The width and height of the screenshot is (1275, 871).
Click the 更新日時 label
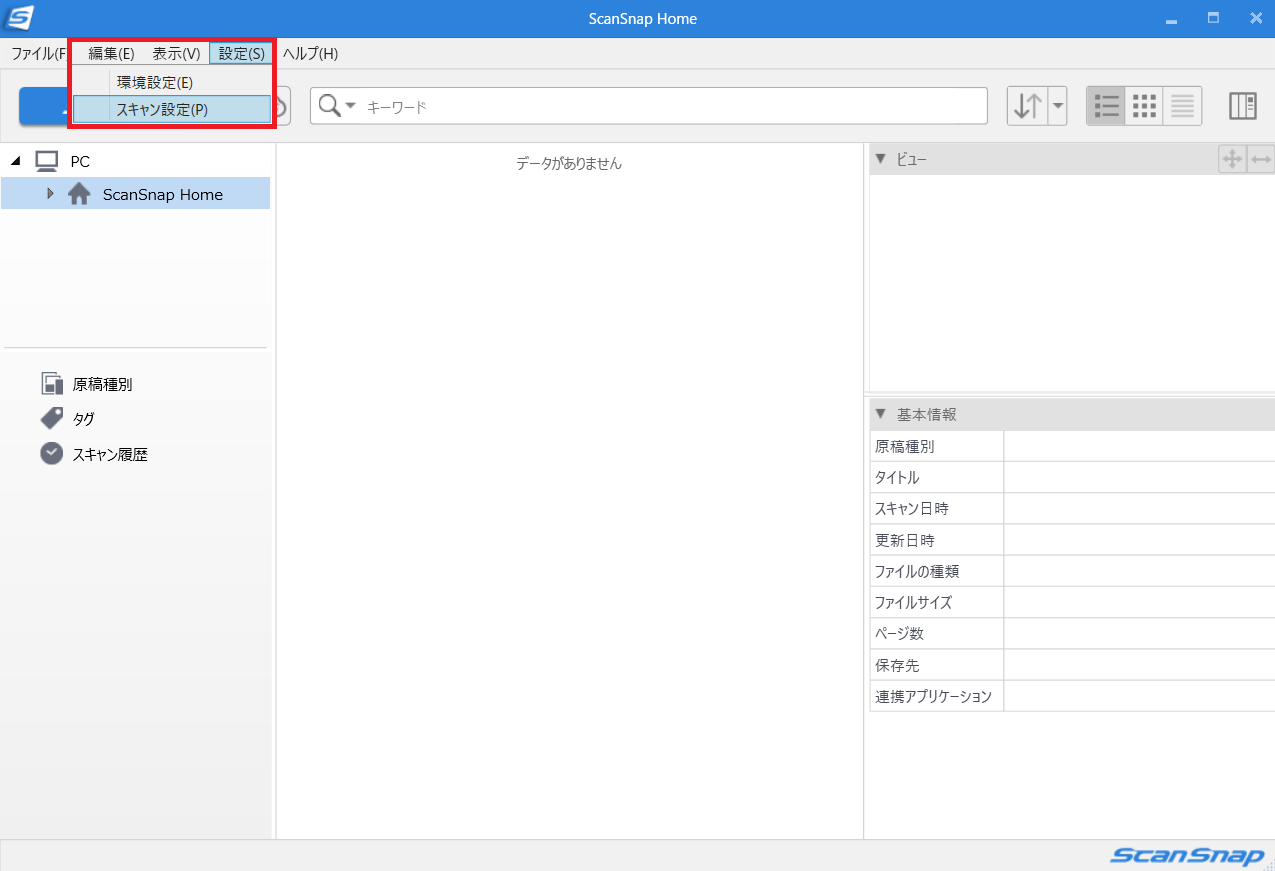[905, 540]
